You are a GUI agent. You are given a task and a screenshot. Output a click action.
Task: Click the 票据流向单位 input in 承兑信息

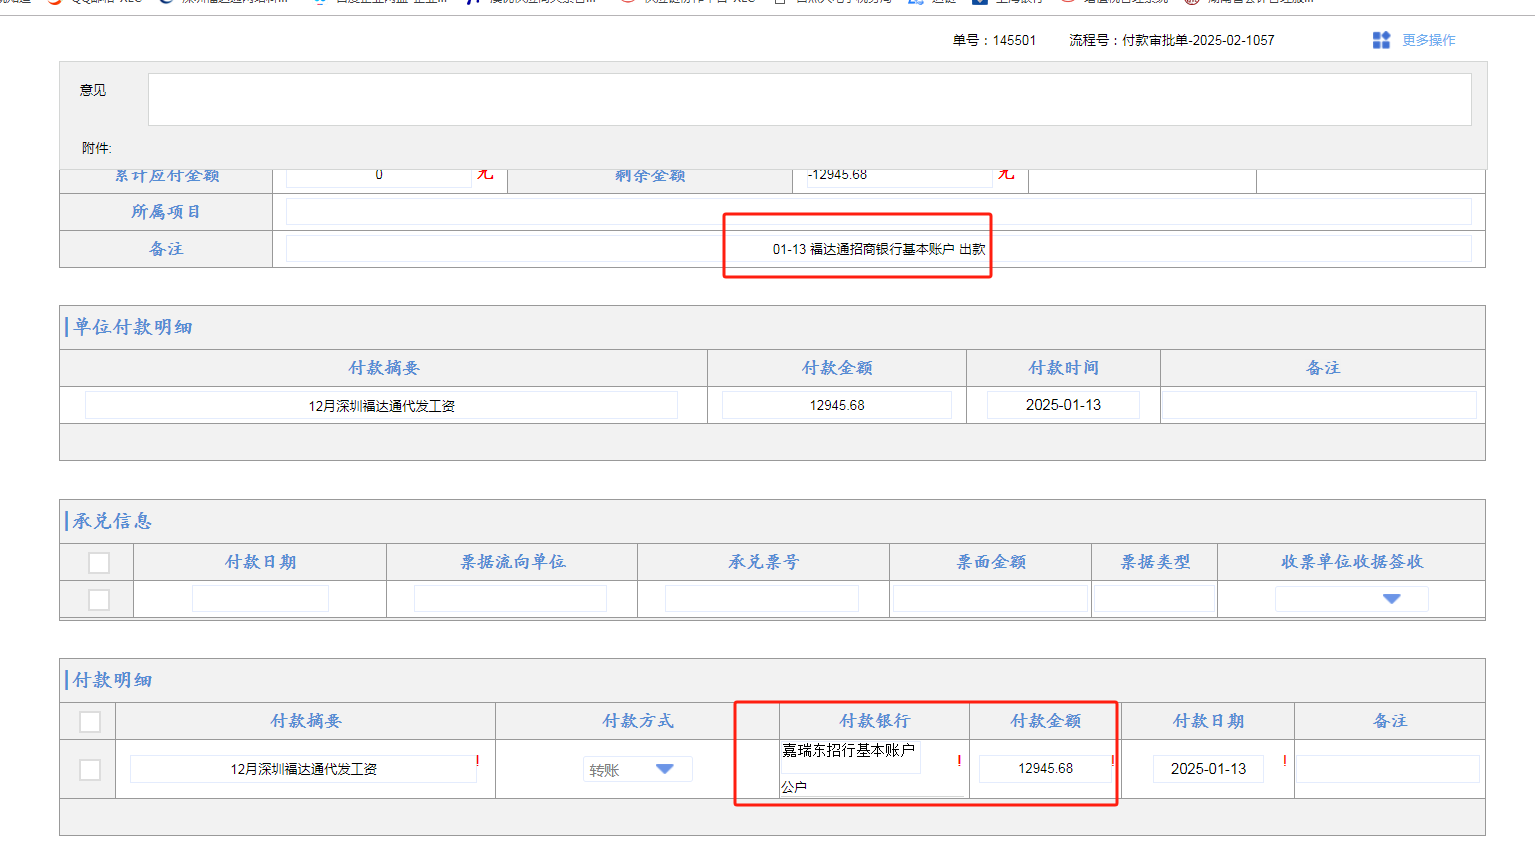tap(510, 599)
